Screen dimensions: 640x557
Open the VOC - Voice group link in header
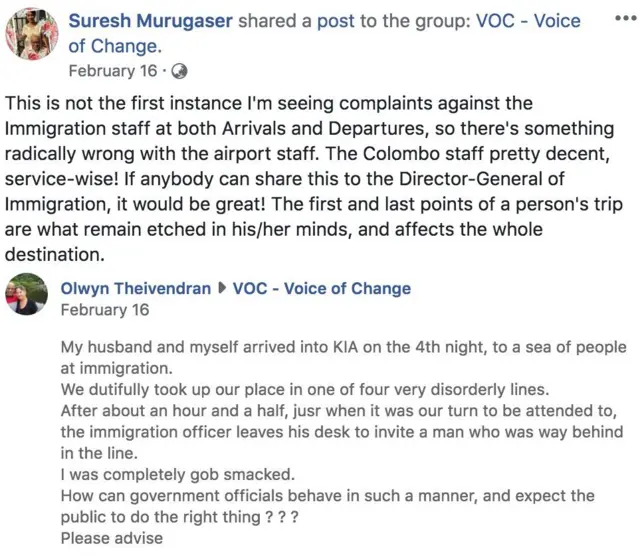pos(528,23)
